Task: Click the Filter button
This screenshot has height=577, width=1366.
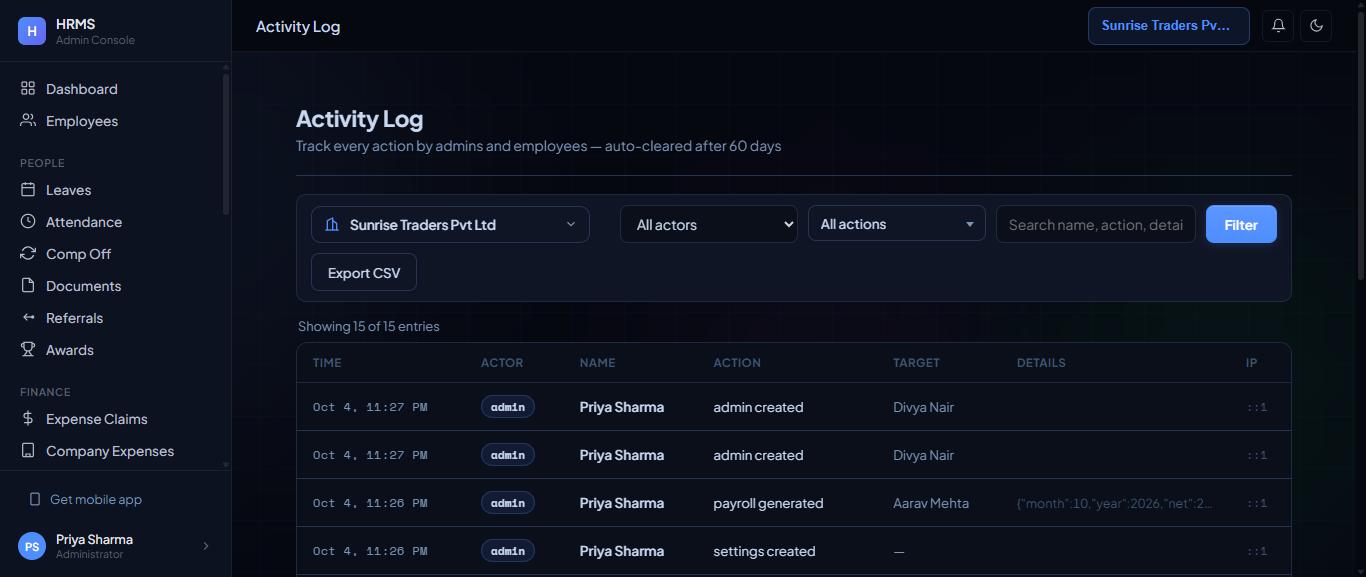Action: (1241, 225)
